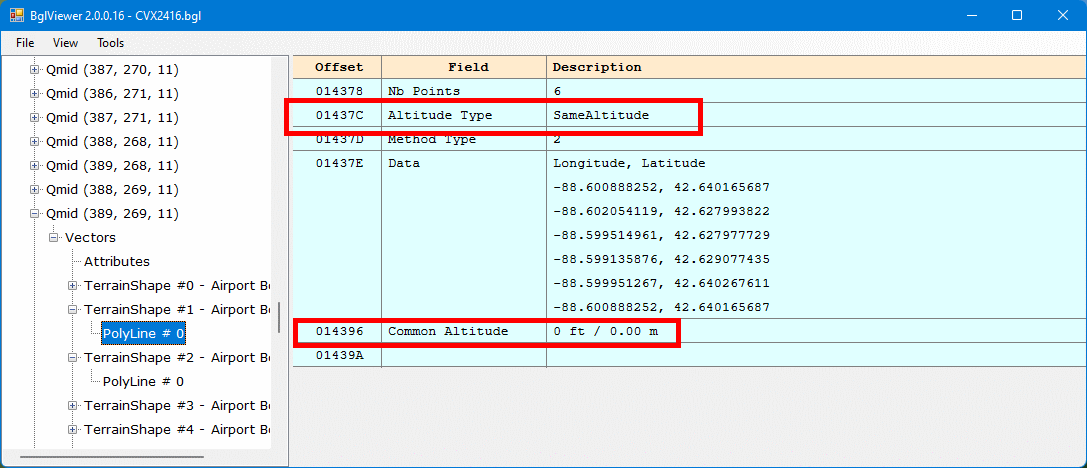Click the Field column header

pyautogui.click(x=464, y=67)
